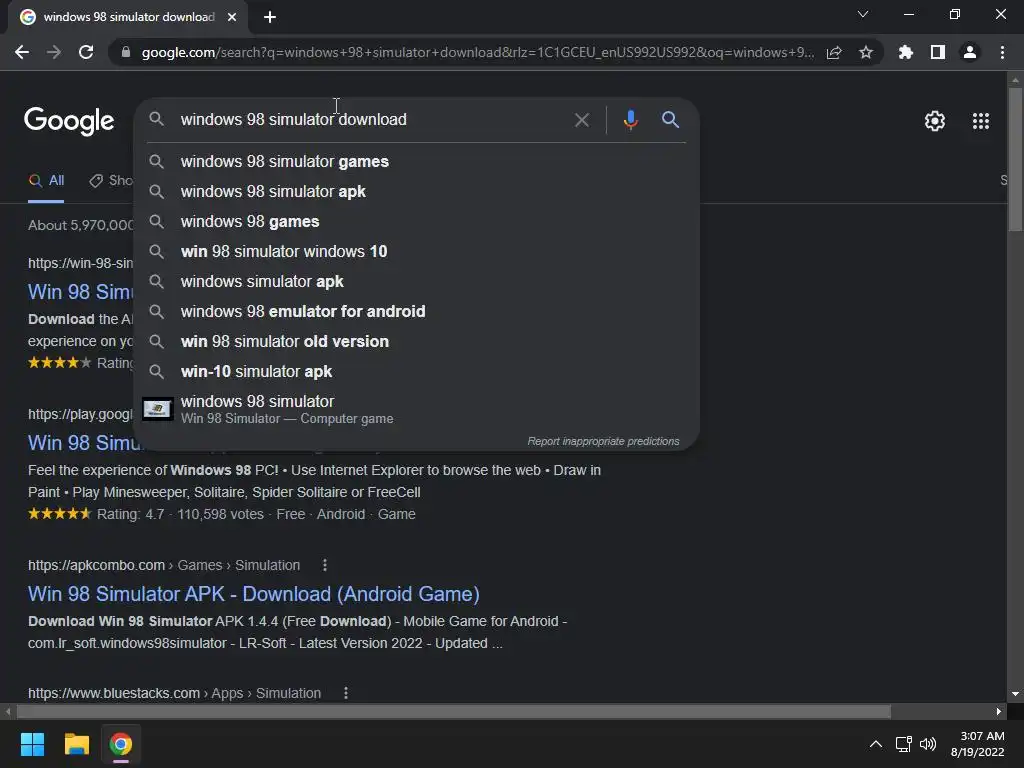The height and width of the screenshot is (768, 1024).
Task: Click the vertical scrollbar thumb
Action: pos(1015,159)
